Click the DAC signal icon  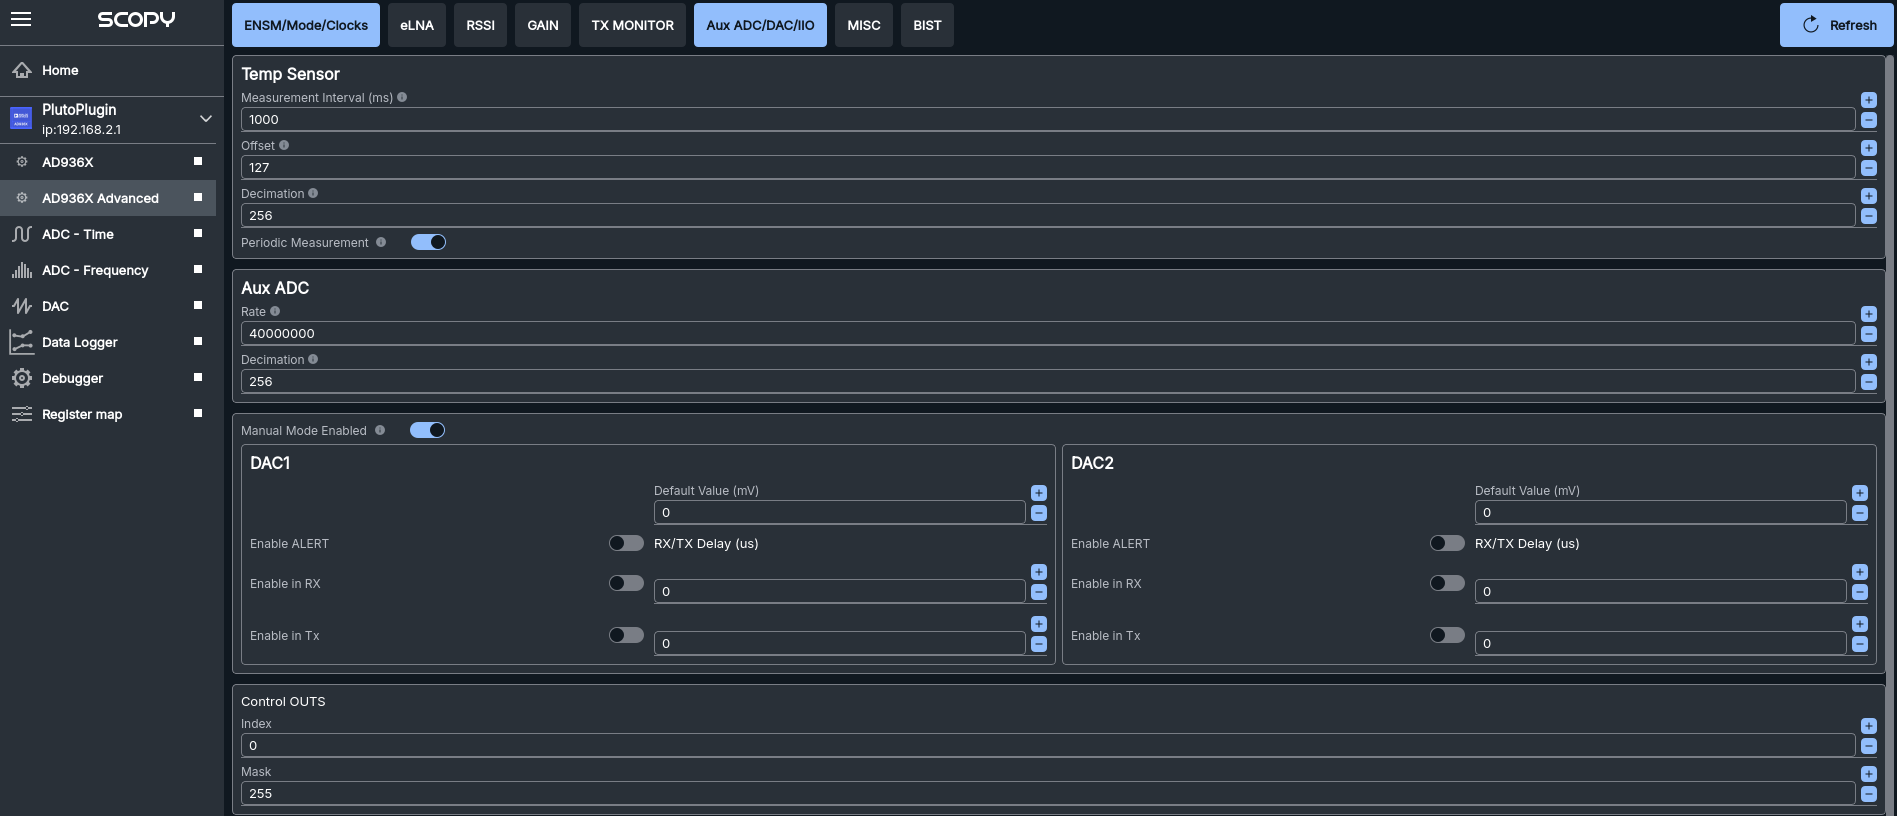click(22, 306)
